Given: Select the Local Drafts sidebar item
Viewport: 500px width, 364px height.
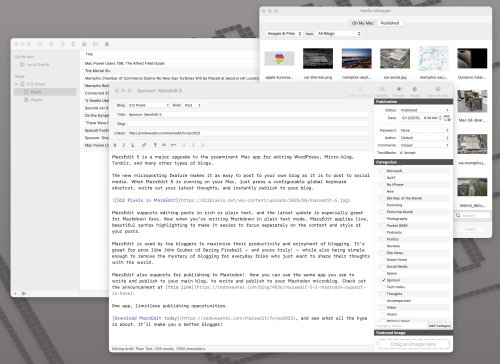Looking at the screenshot, I should tap(38, 65).
